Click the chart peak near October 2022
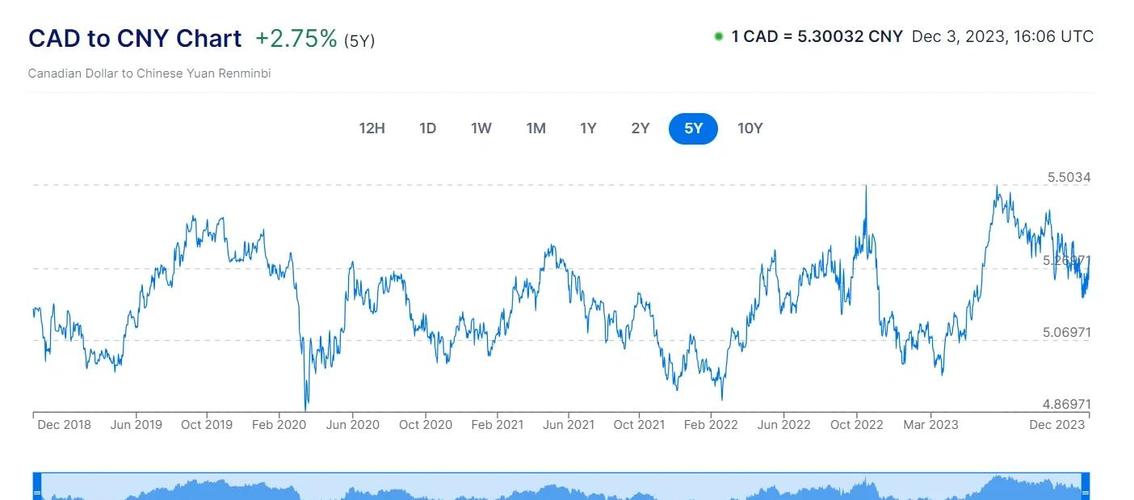Viewport: 1134px width, 500px height. point(865,190)
